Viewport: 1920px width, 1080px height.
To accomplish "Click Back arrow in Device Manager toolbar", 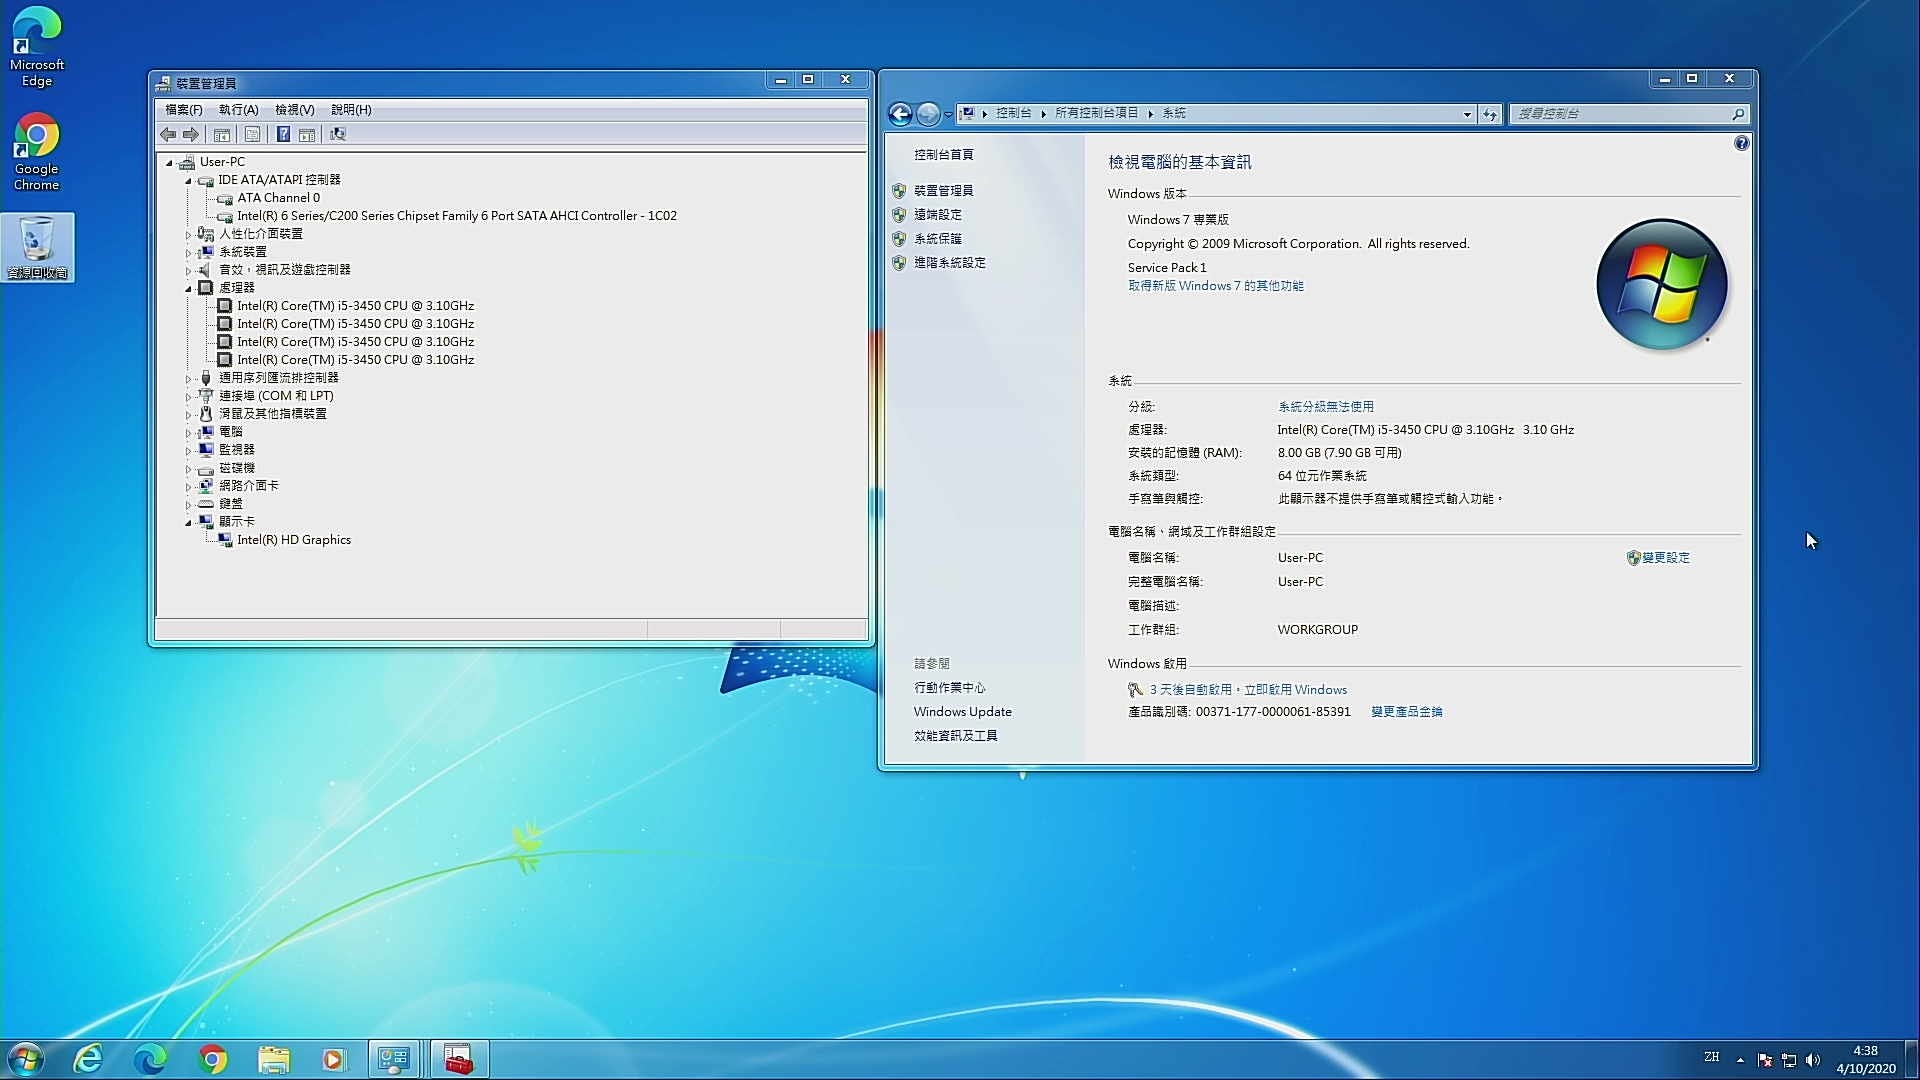I will coord(168,134).
